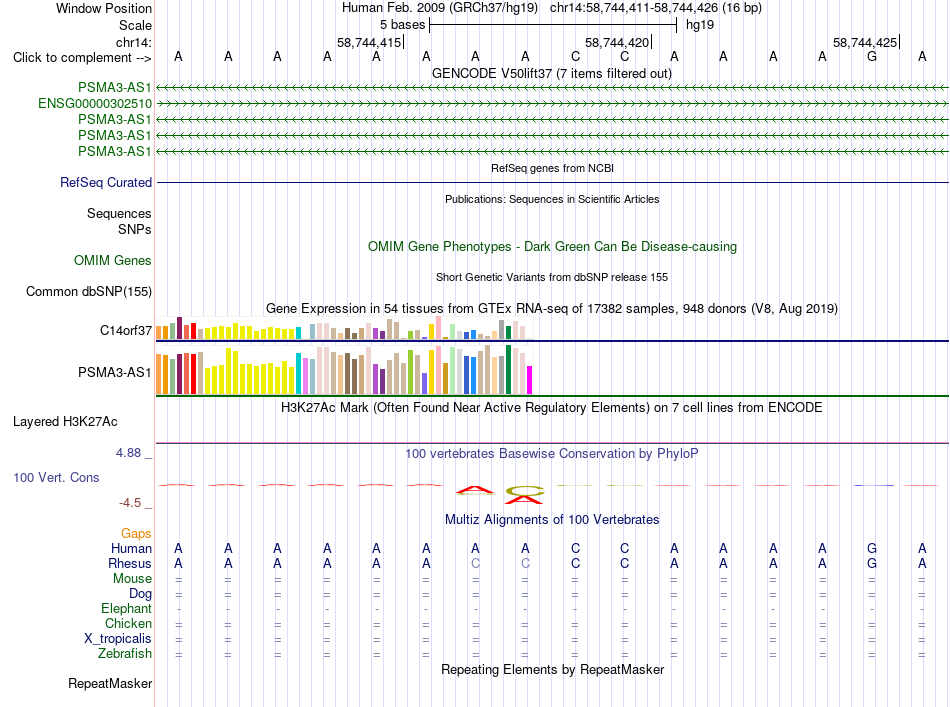Select the RepeatMasker track label
Image resolution: width=950 pixels, height=707 pixels.
coord(110,683)
